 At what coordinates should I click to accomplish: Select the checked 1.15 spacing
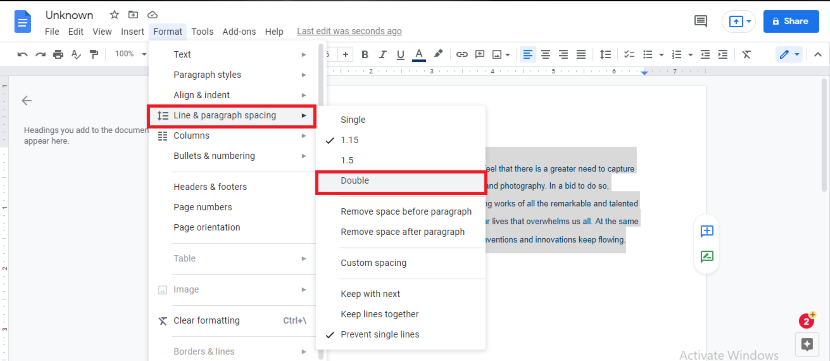coord(401,140)
